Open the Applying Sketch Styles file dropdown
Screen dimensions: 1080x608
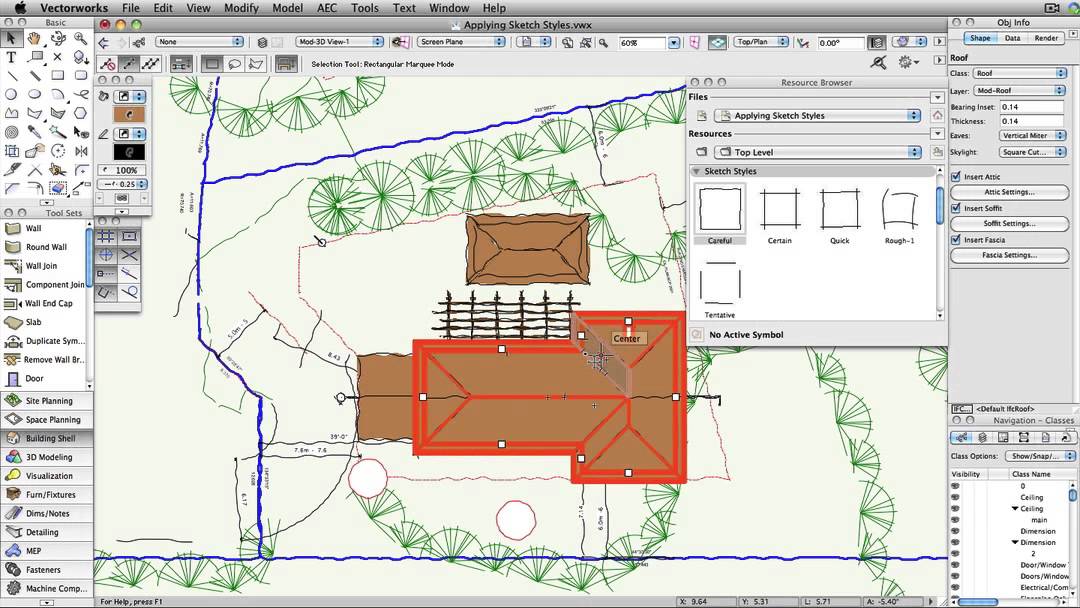coord(818,116)
